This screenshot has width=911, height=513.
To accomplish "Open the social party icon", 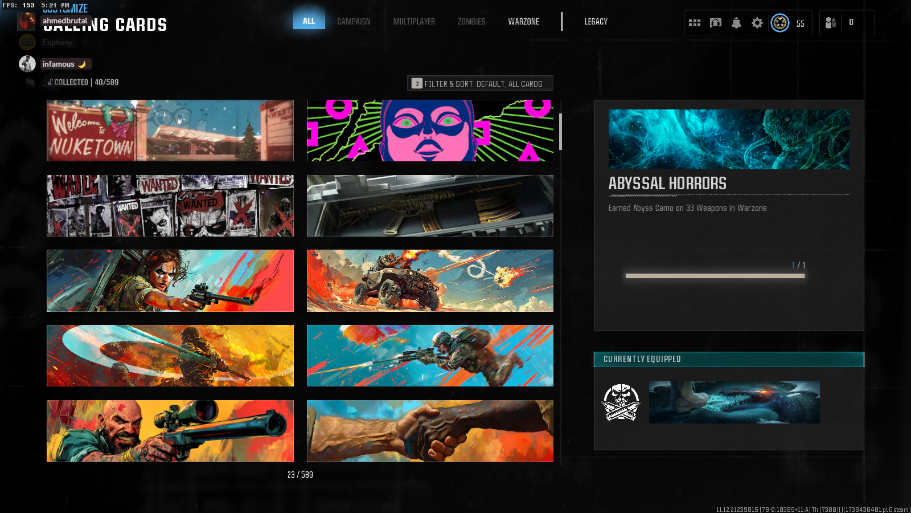I will 830,23.
